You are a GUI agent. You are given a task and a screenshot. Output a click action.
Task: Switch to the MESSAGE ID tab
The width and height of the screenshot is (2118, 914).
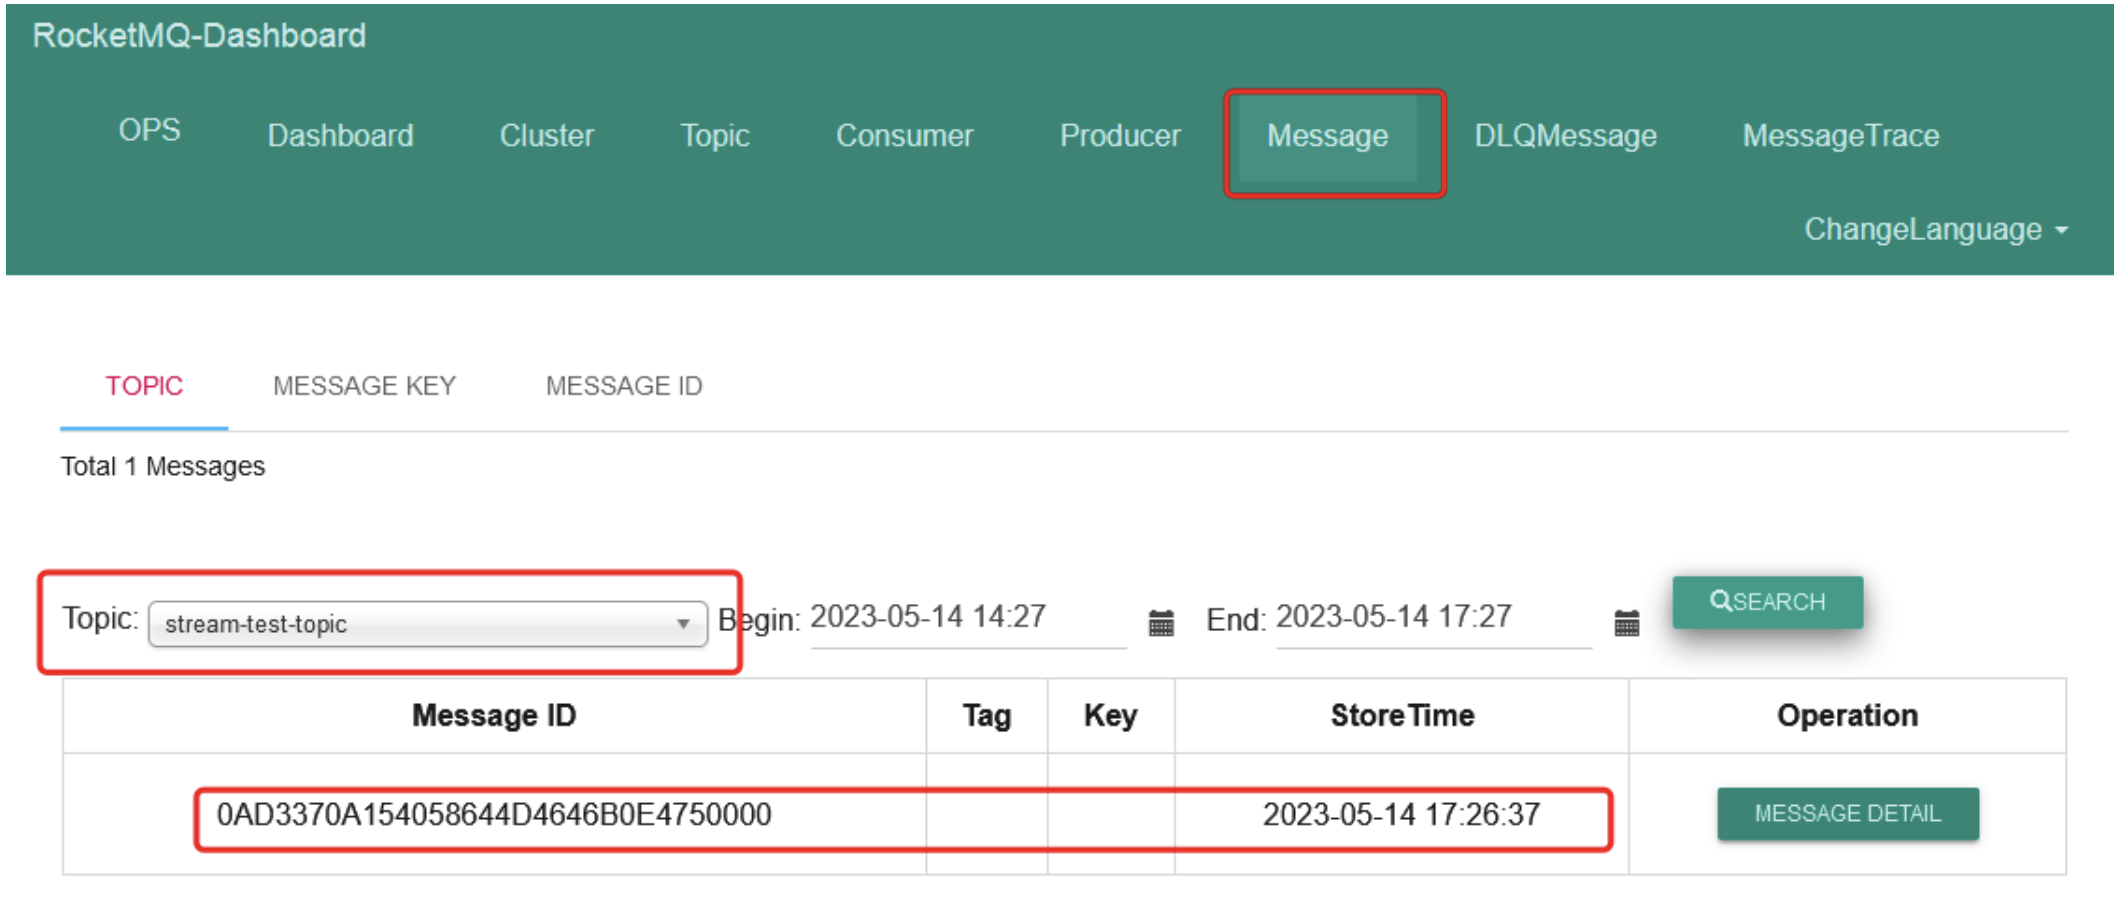pyautogui.click(x=624, y=386)
